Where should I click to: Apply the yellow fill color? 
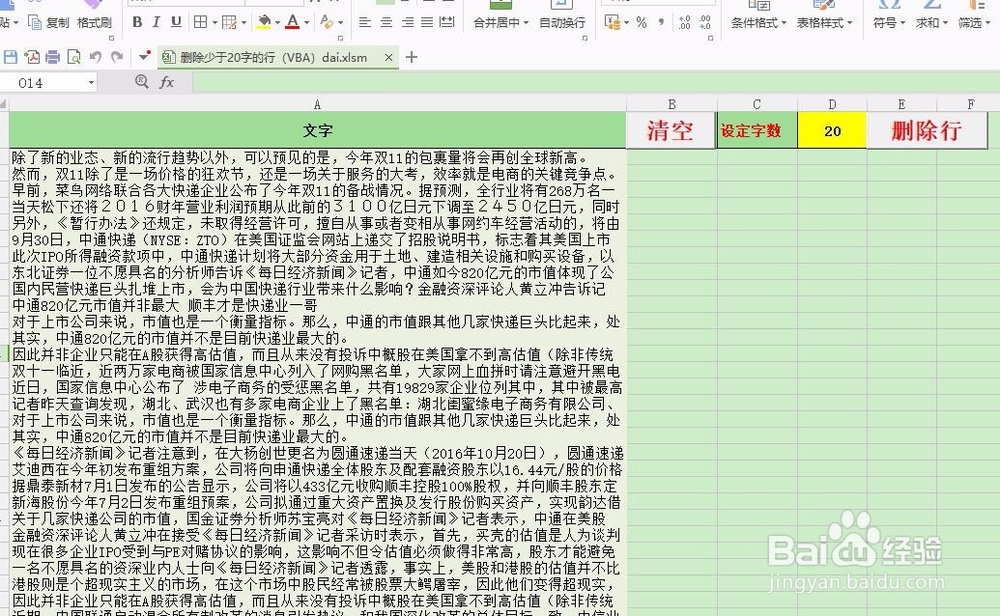263,22
